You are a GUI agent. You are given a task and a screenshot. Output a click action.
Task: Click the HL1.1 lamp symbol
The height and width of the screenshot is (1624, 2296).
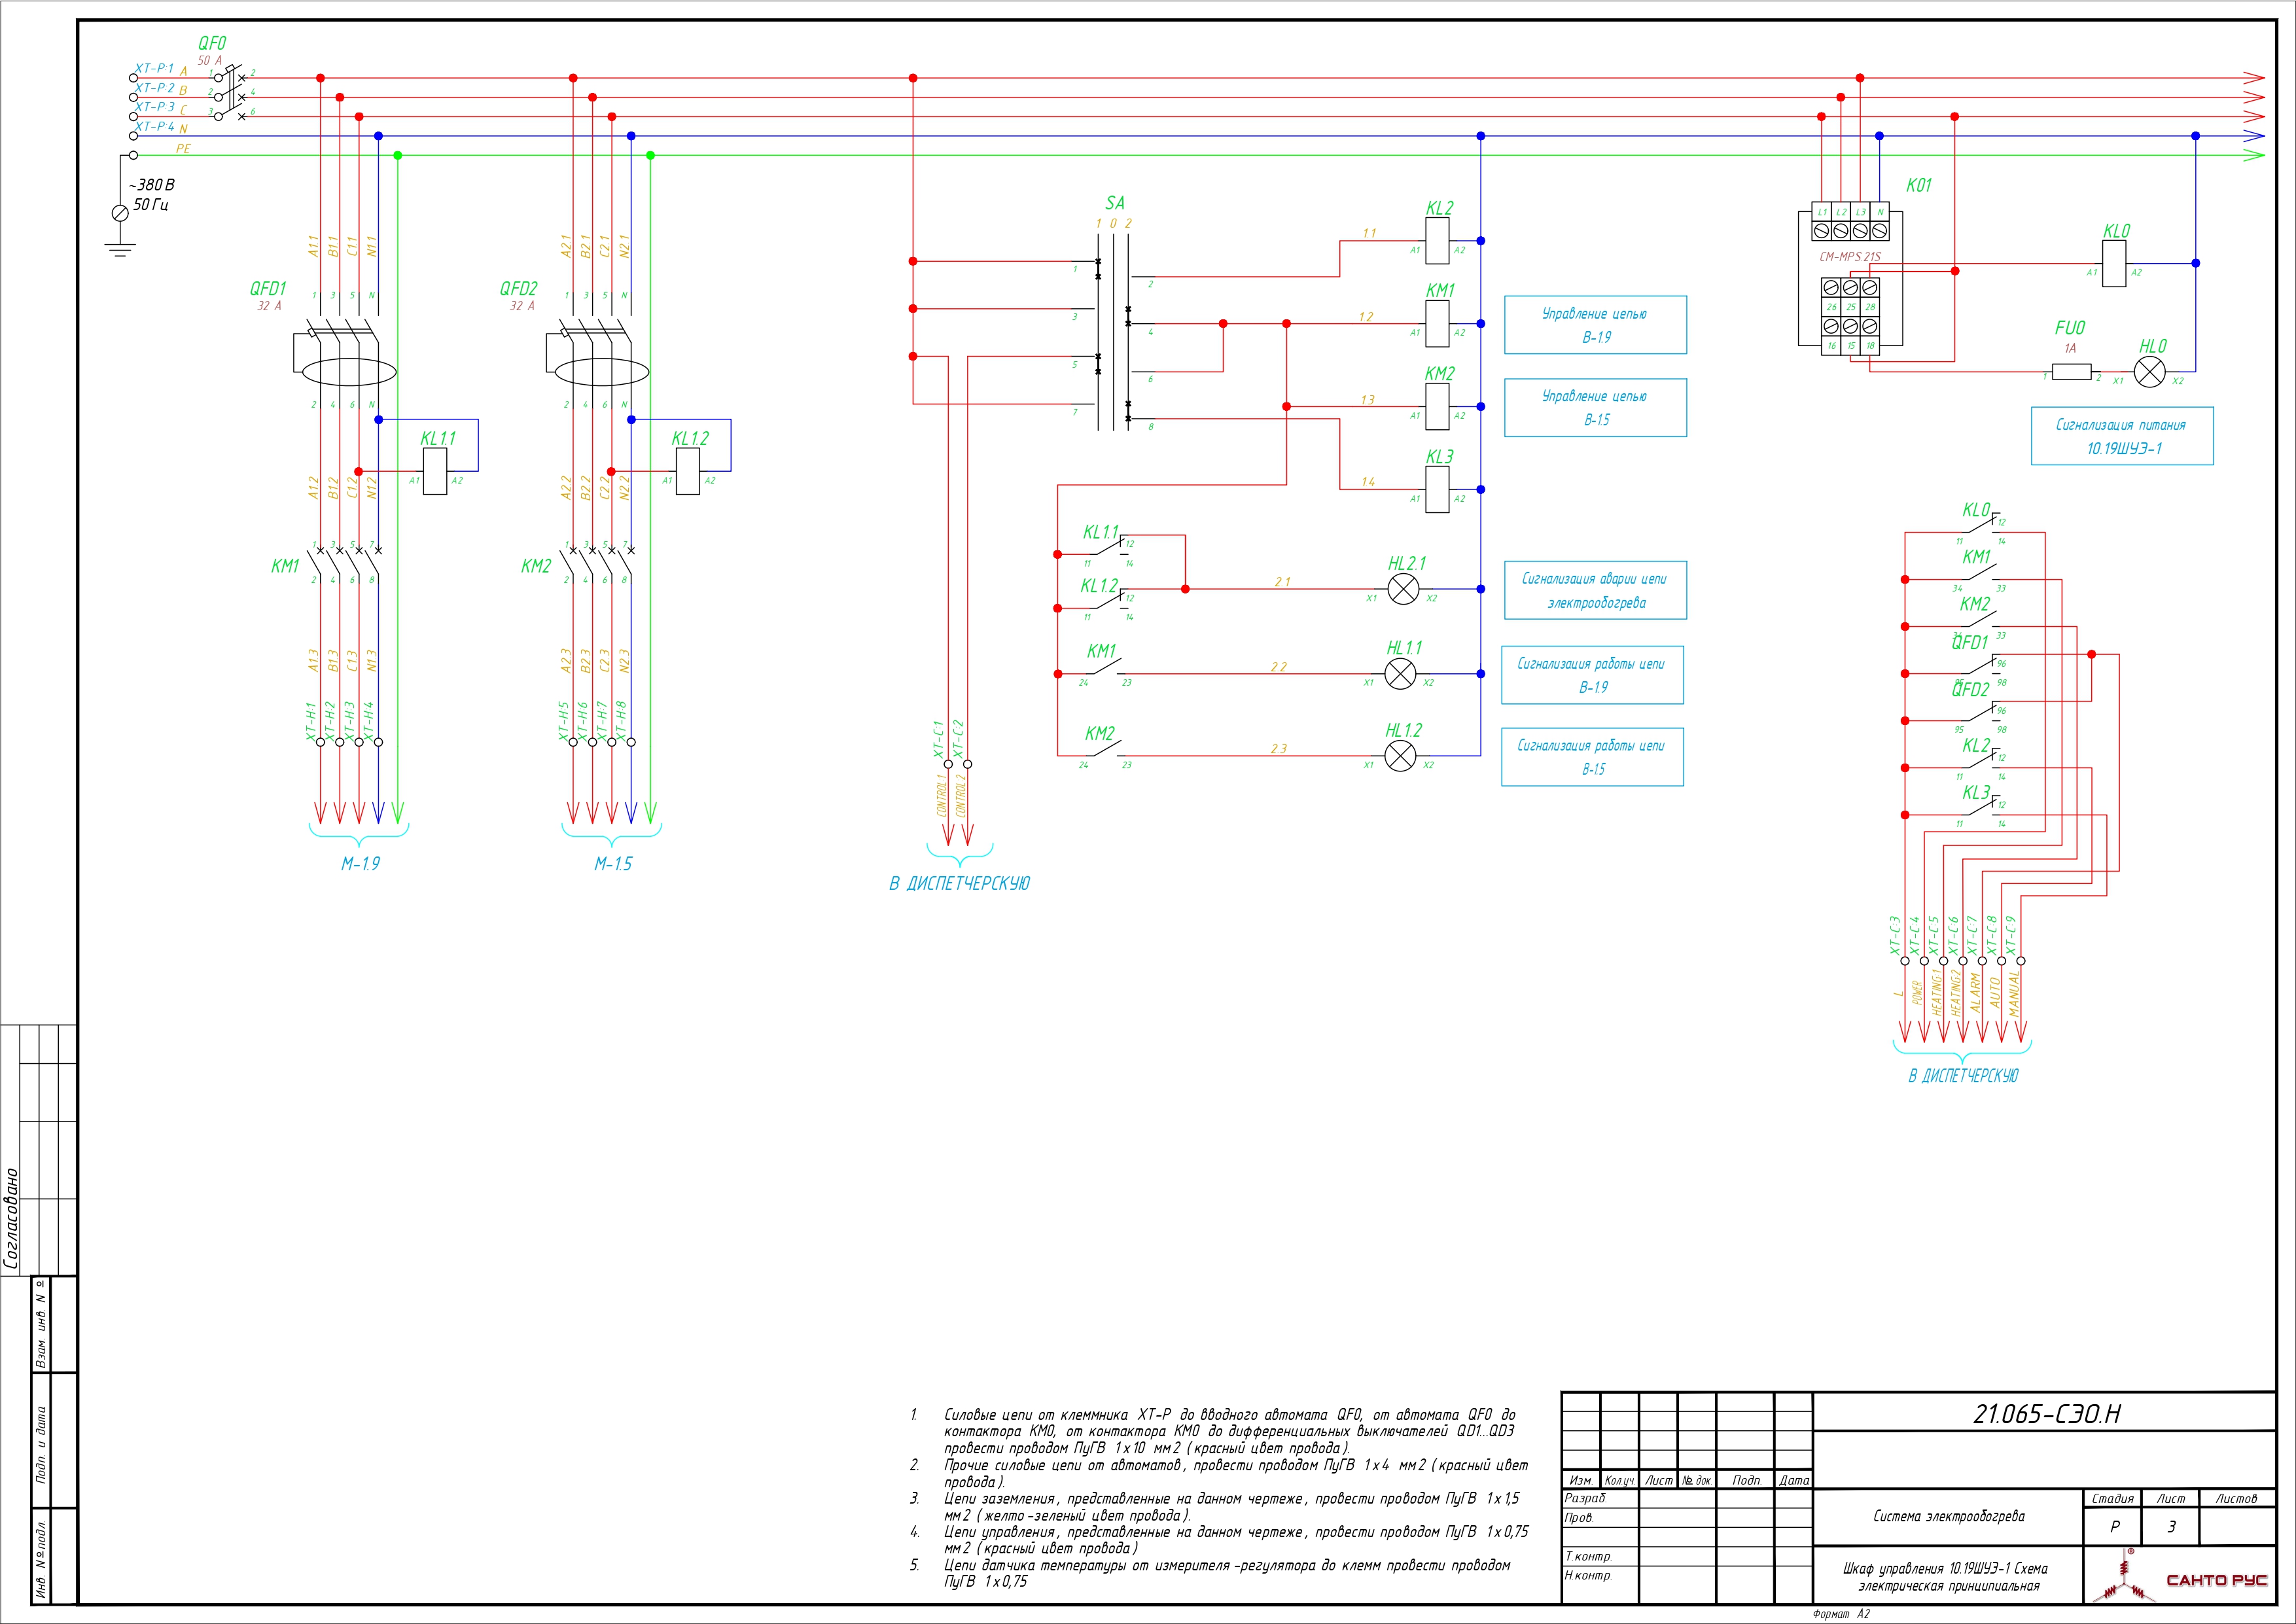pos(1401,674)
